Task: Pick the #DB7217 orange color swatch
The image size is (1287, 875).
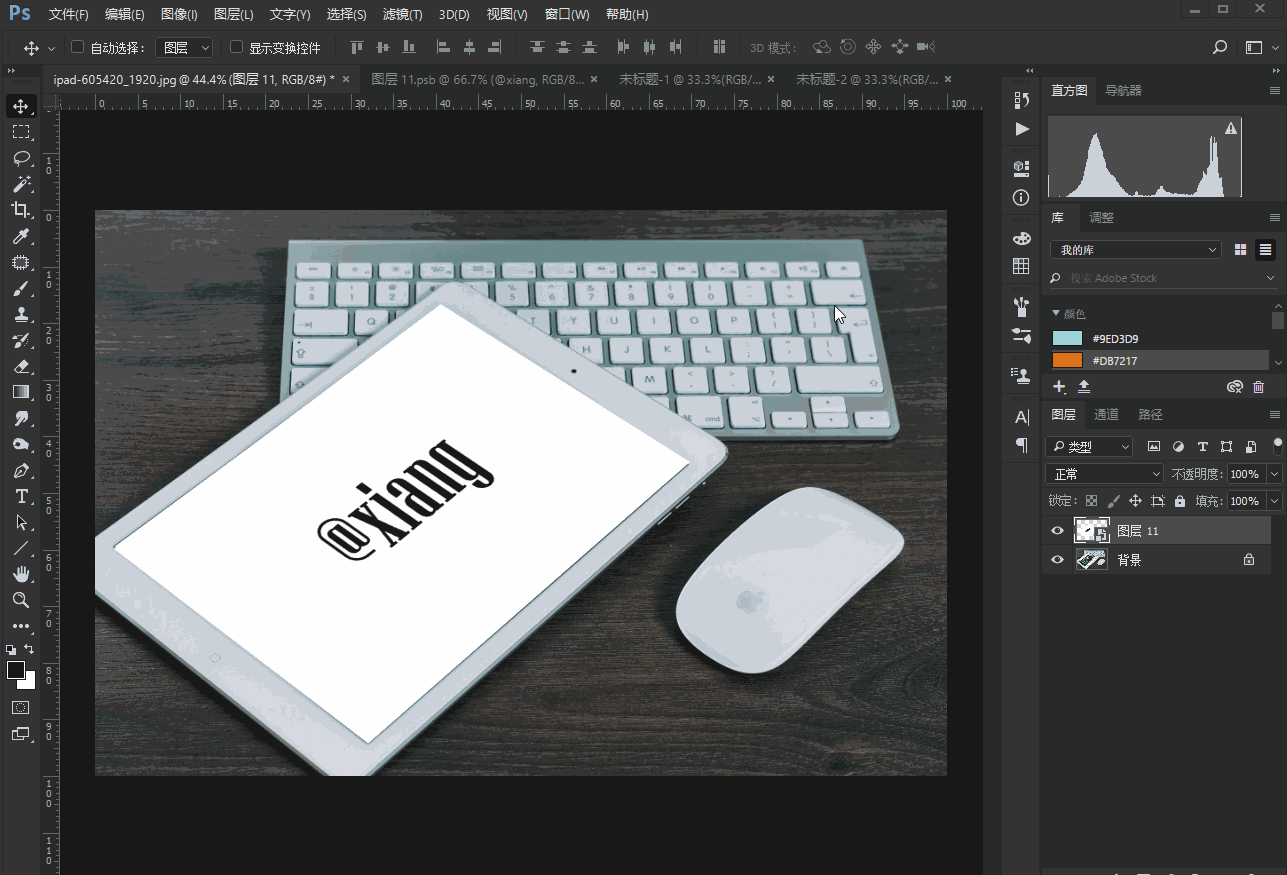Action: pos(1067,361)
